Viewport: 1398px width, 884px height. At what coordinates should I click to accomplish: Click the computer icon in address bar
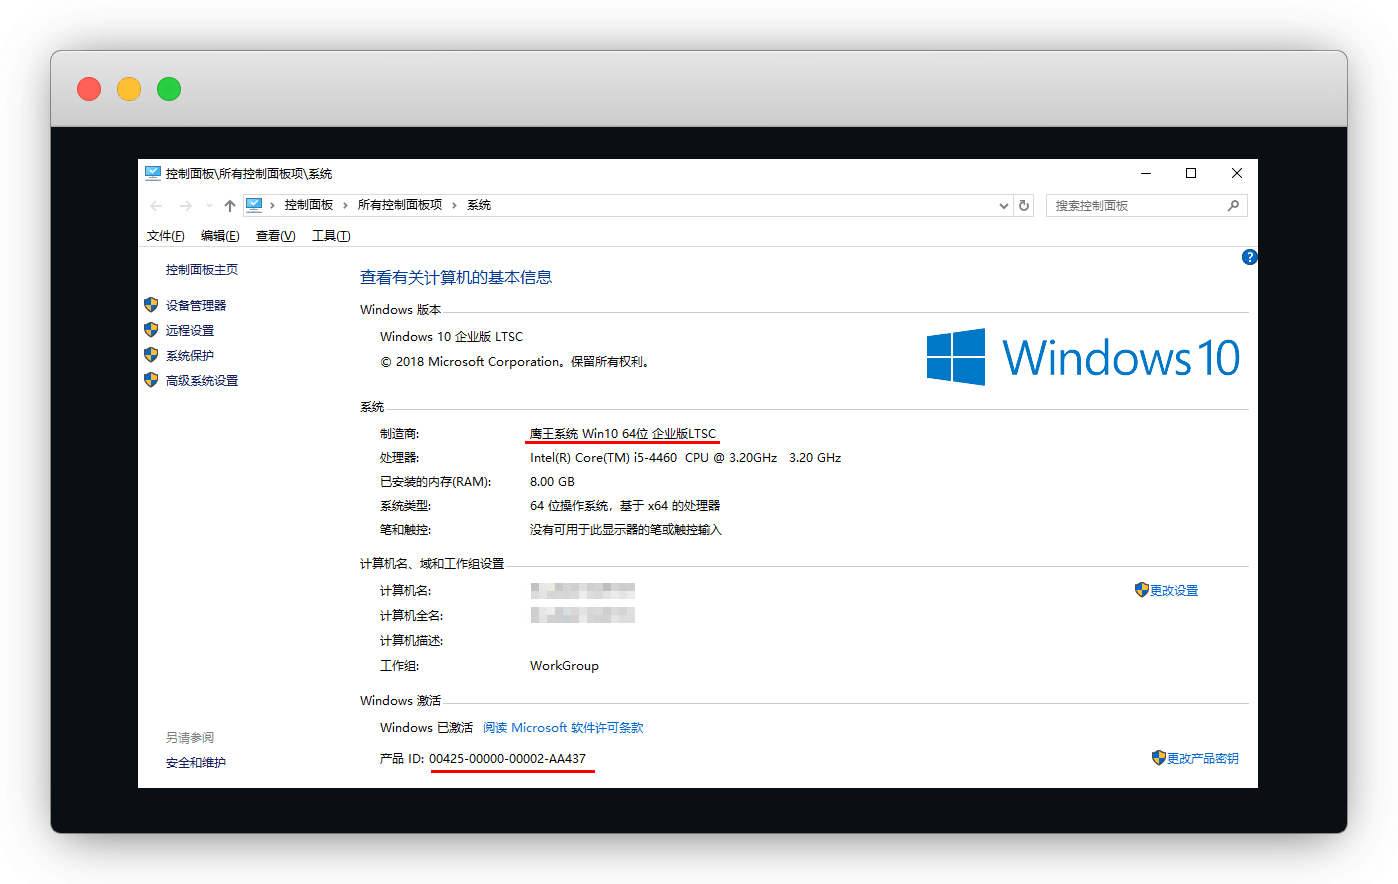click(254, 205)
